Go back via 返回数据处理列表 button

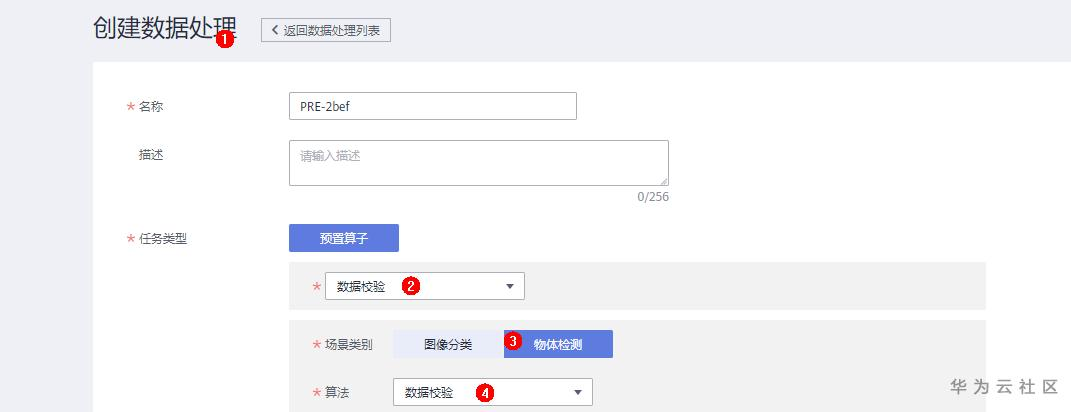coord(325,30)
